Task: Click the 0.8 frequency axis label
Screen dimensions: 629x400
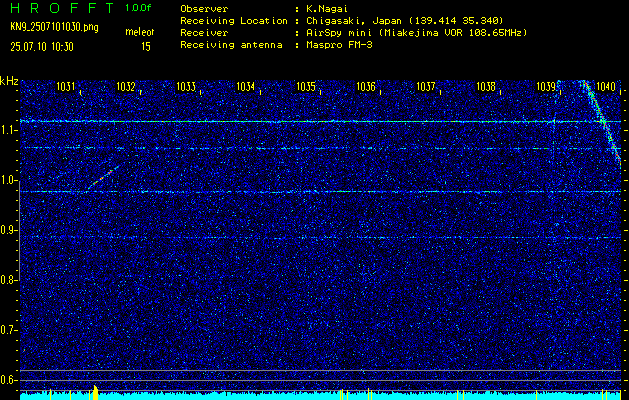Action: 8,280
